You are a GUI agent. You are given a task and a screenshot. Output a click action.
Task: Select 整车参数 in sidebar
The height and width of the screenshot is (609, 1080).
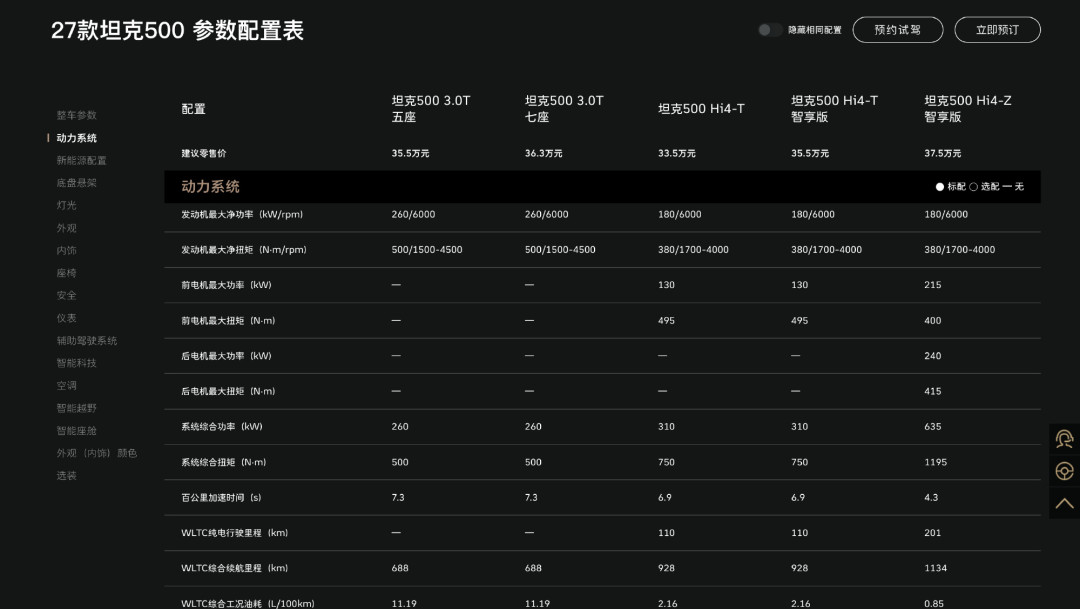pos(76,115)
